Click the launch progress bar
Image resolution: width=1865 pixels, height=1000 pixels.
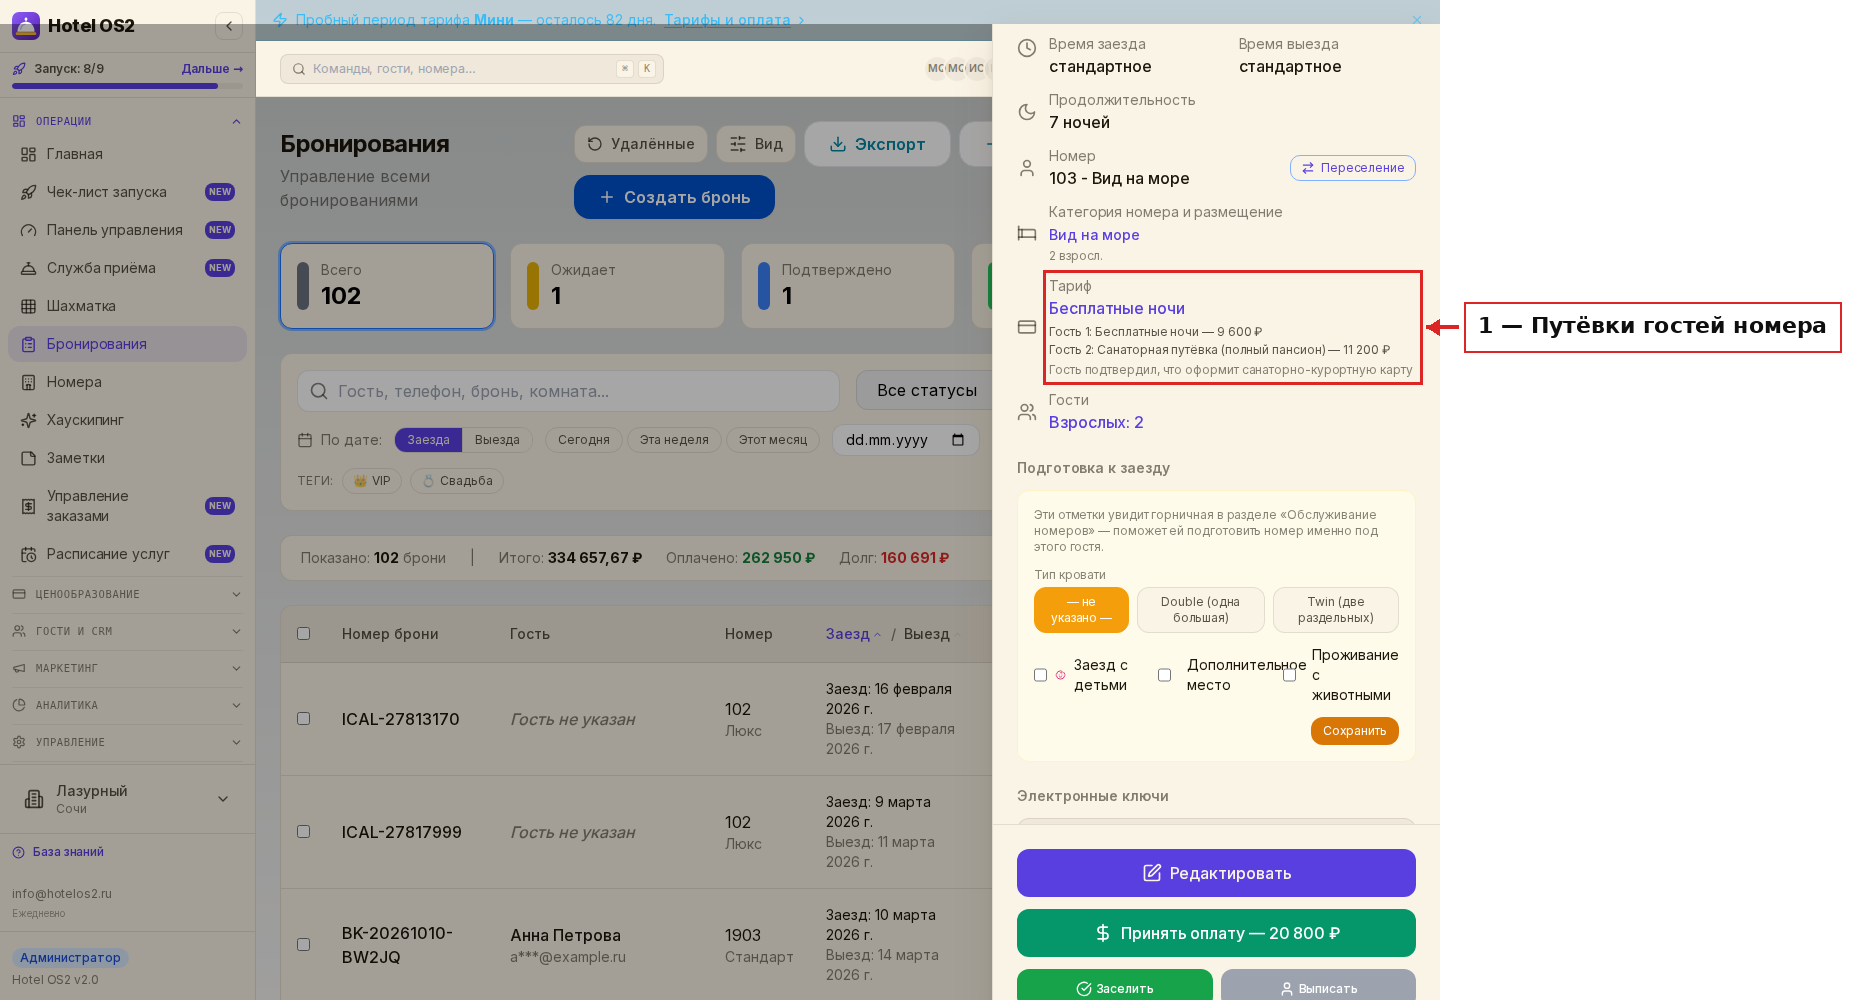pos(127,86)
